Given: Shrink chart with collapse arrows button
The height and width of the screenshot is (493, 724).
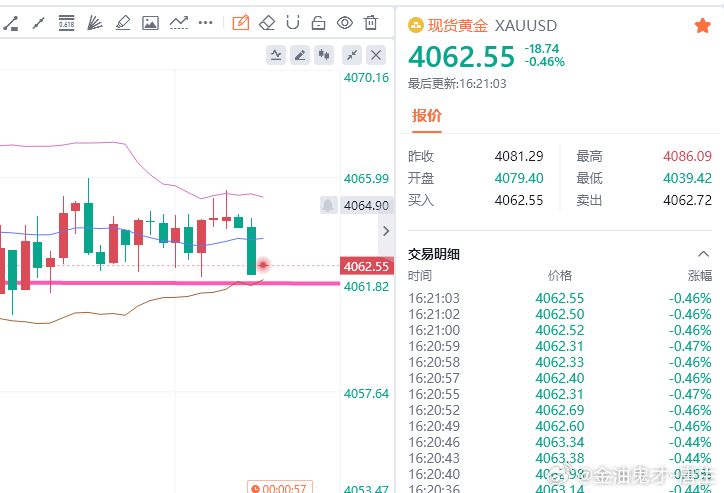Looking at the screenshot, I should [x=352, y=55].
